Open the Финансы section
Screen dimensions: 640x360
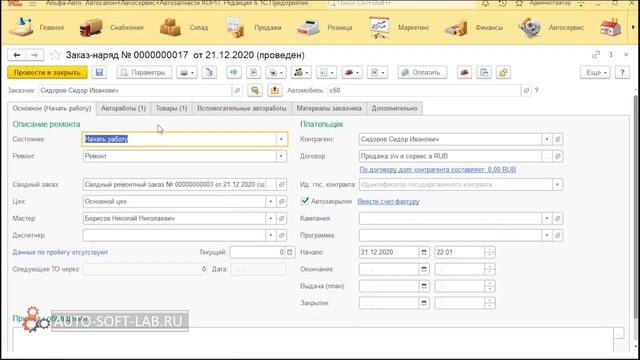click(x=473, y=27)
